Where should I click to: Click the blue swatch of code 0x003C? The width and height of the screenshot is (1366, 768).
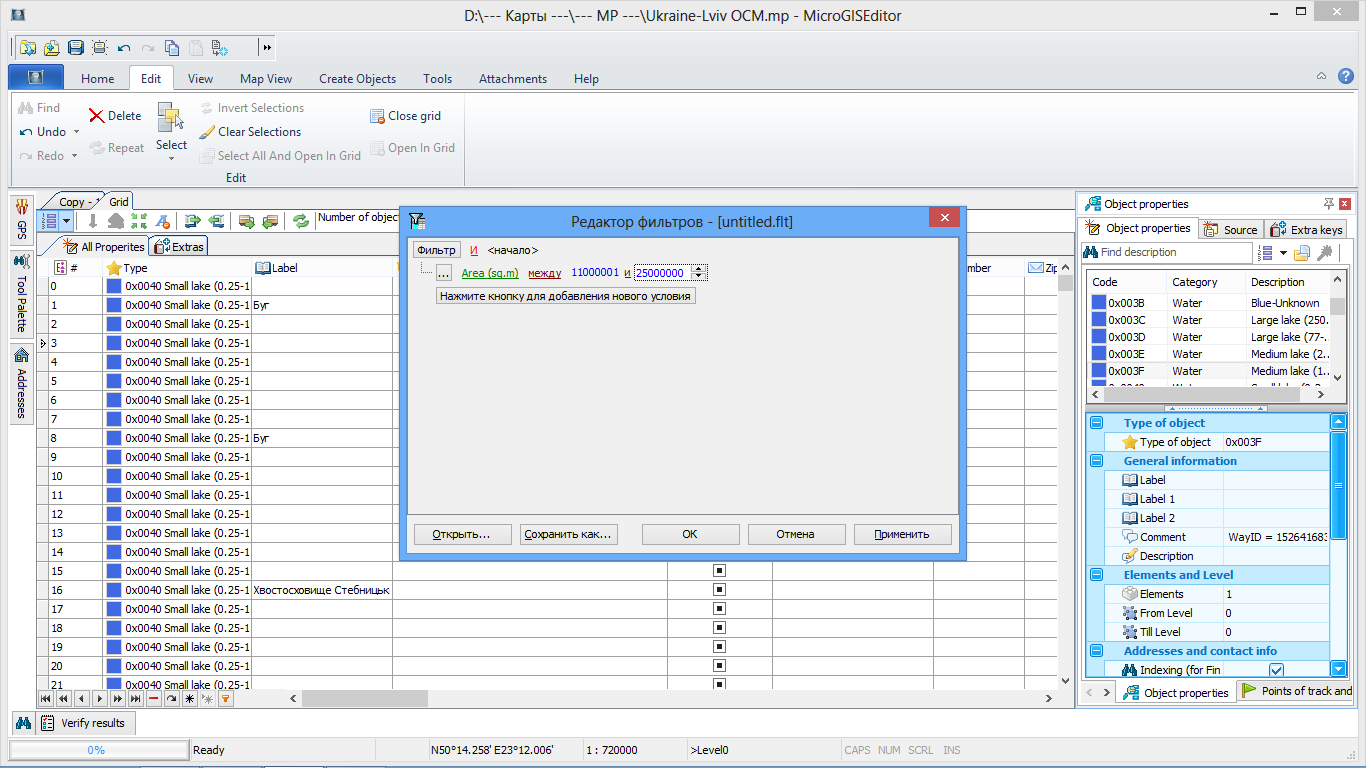pos(1098,320)
